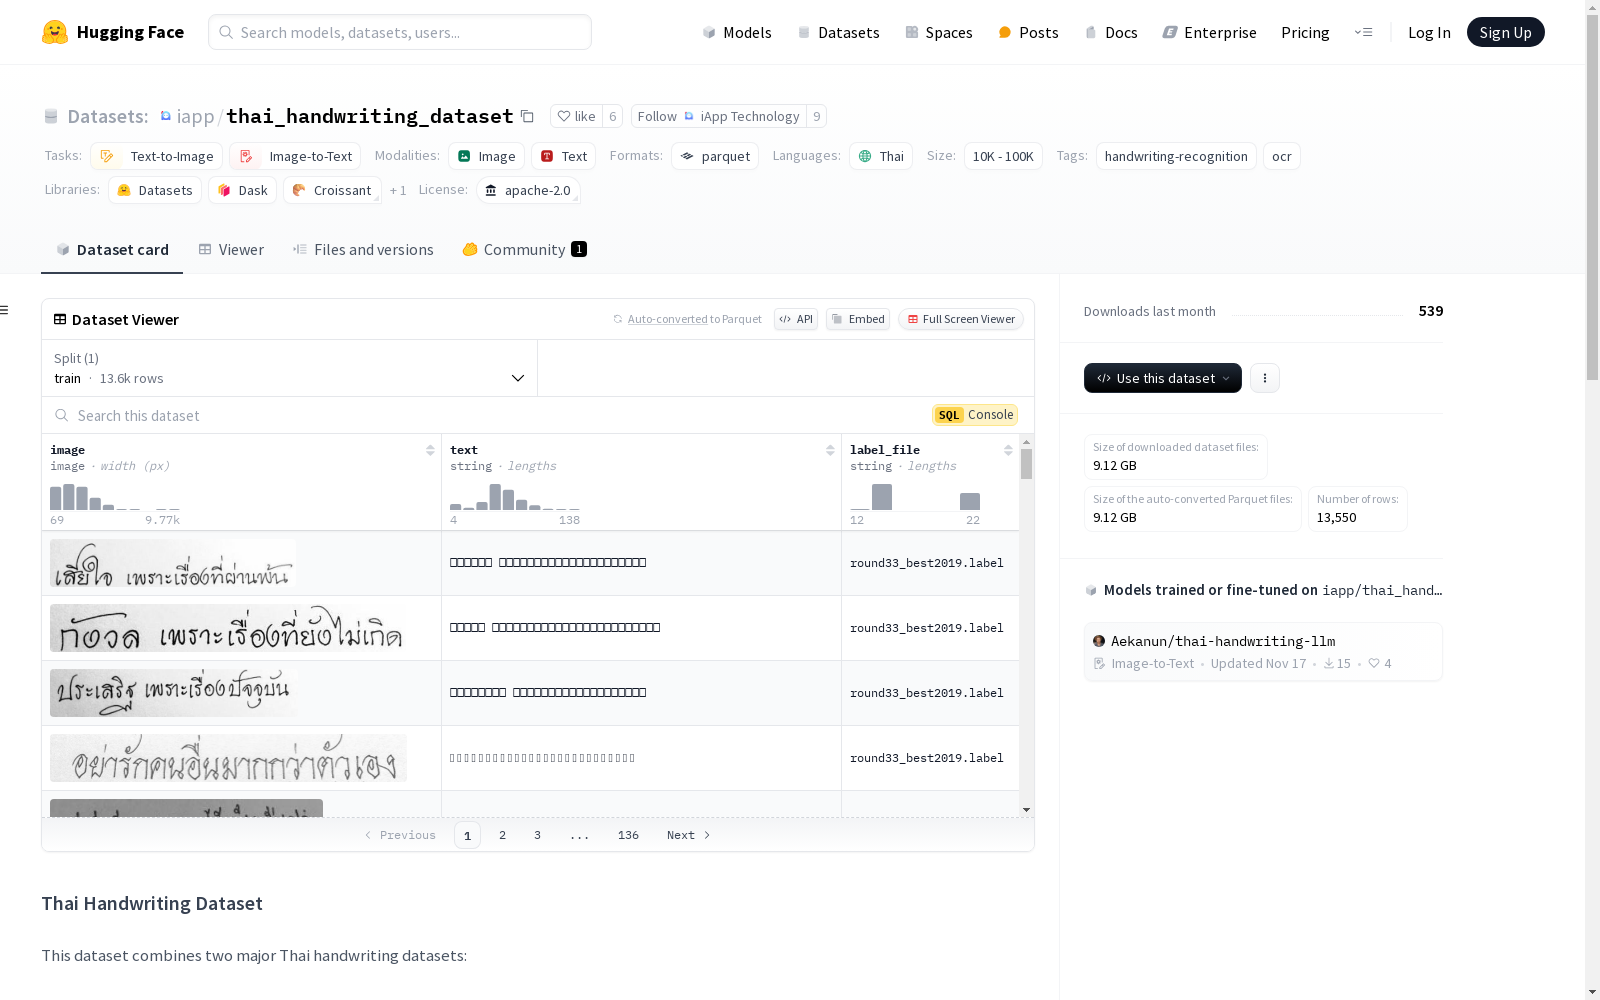
Task: Click the iapp owner link in title
Action: coord(195,116)
